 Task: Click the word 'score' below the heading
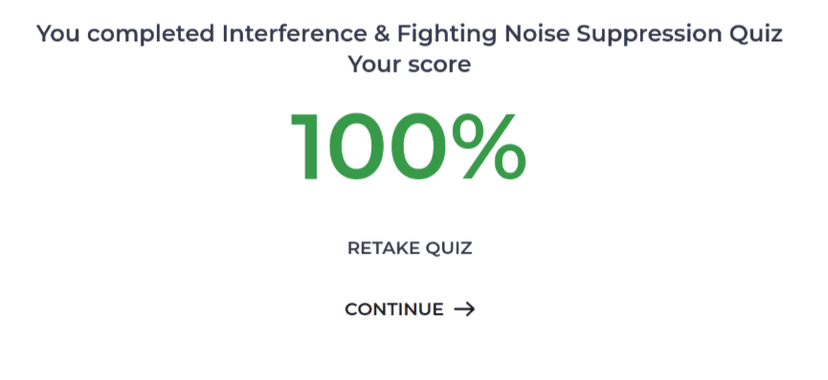point(435,65)
